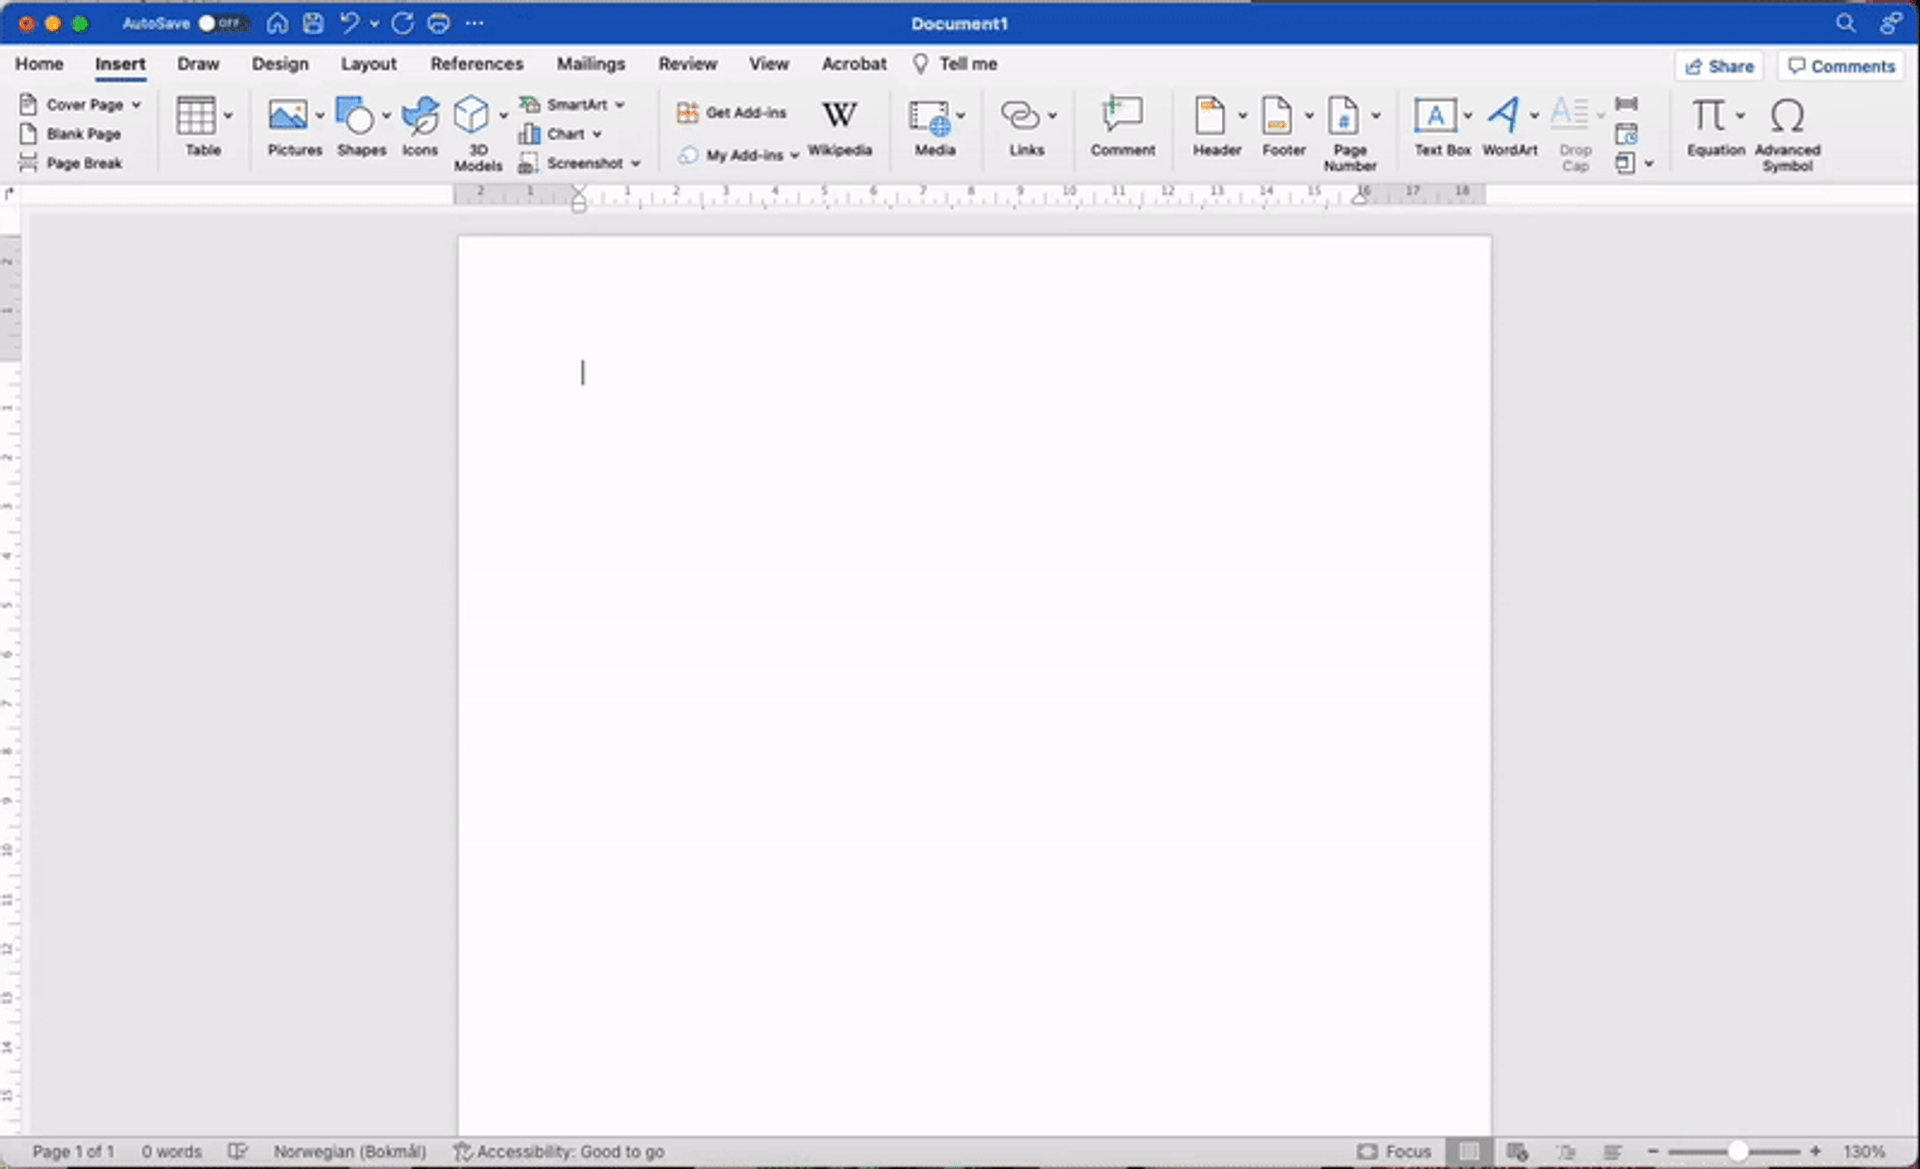Click the Wikipedia add-in icon

coord(839,117)
